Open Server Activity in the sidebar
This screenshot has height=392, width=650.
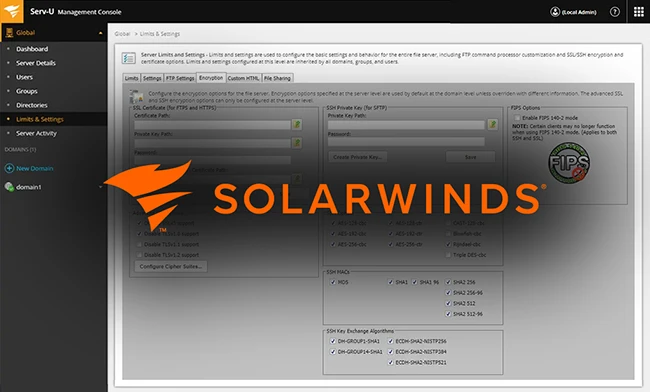click(36, 133)
